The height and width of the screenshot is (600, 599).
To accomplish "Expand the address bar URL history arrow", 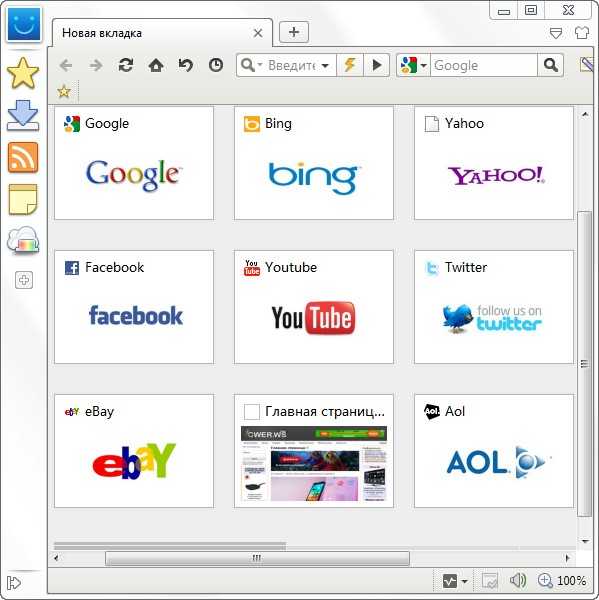I will tap(325, 65).
